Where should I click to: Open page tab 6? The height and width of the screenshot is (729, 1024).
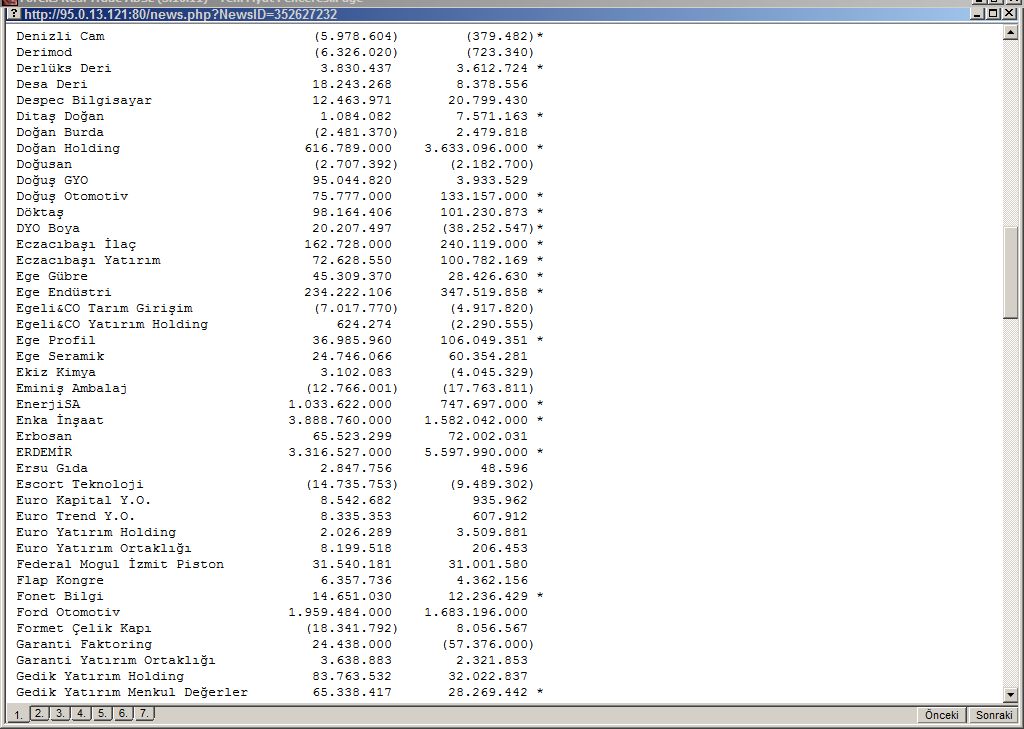[x=123, y=713]
